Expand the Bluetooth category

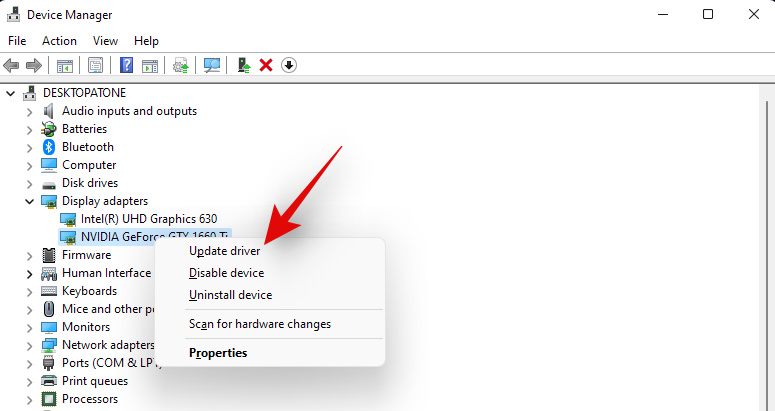[30, 148]
